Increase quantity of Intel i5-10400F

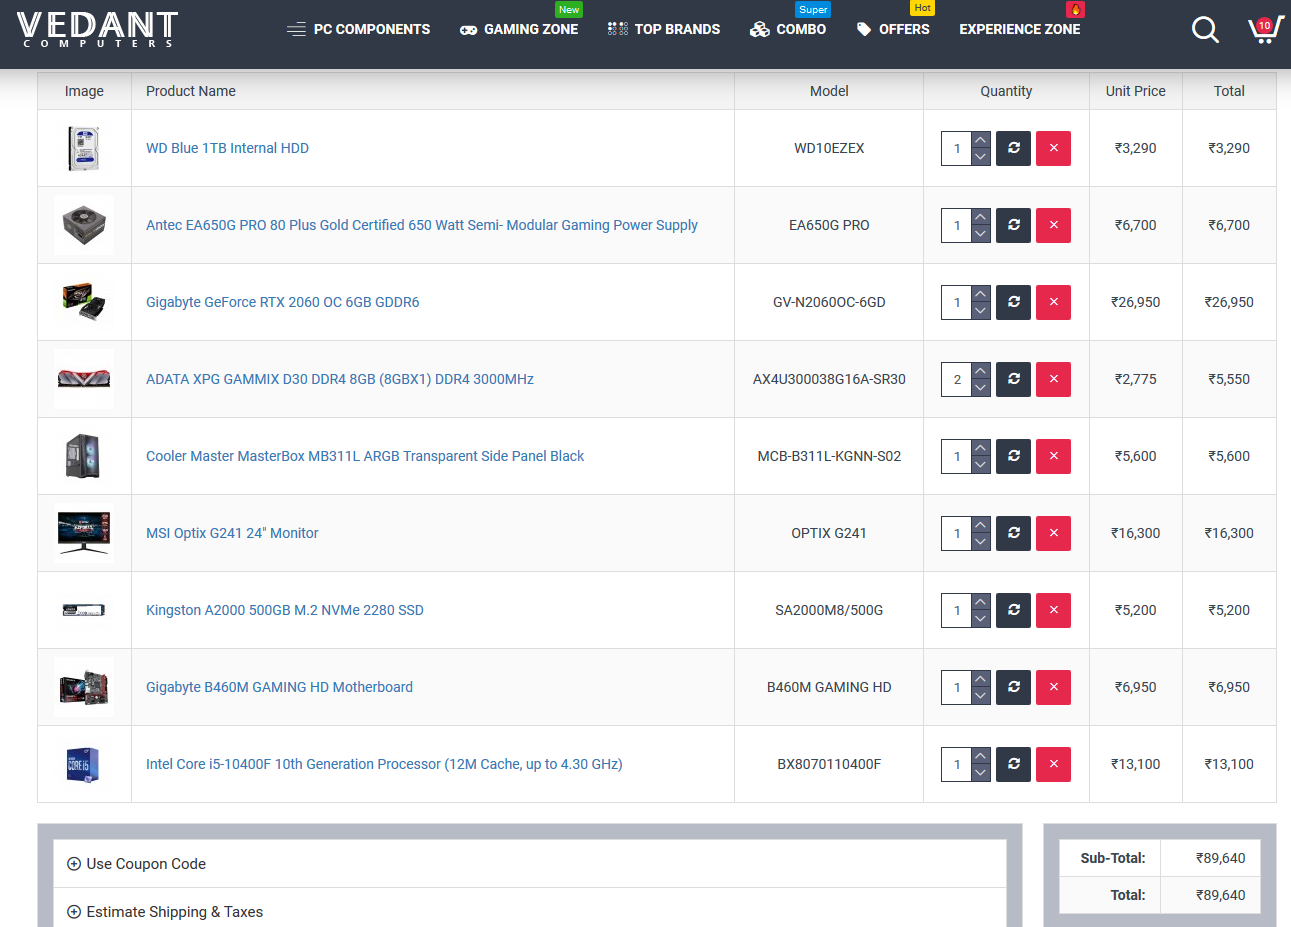pos(981,756)
